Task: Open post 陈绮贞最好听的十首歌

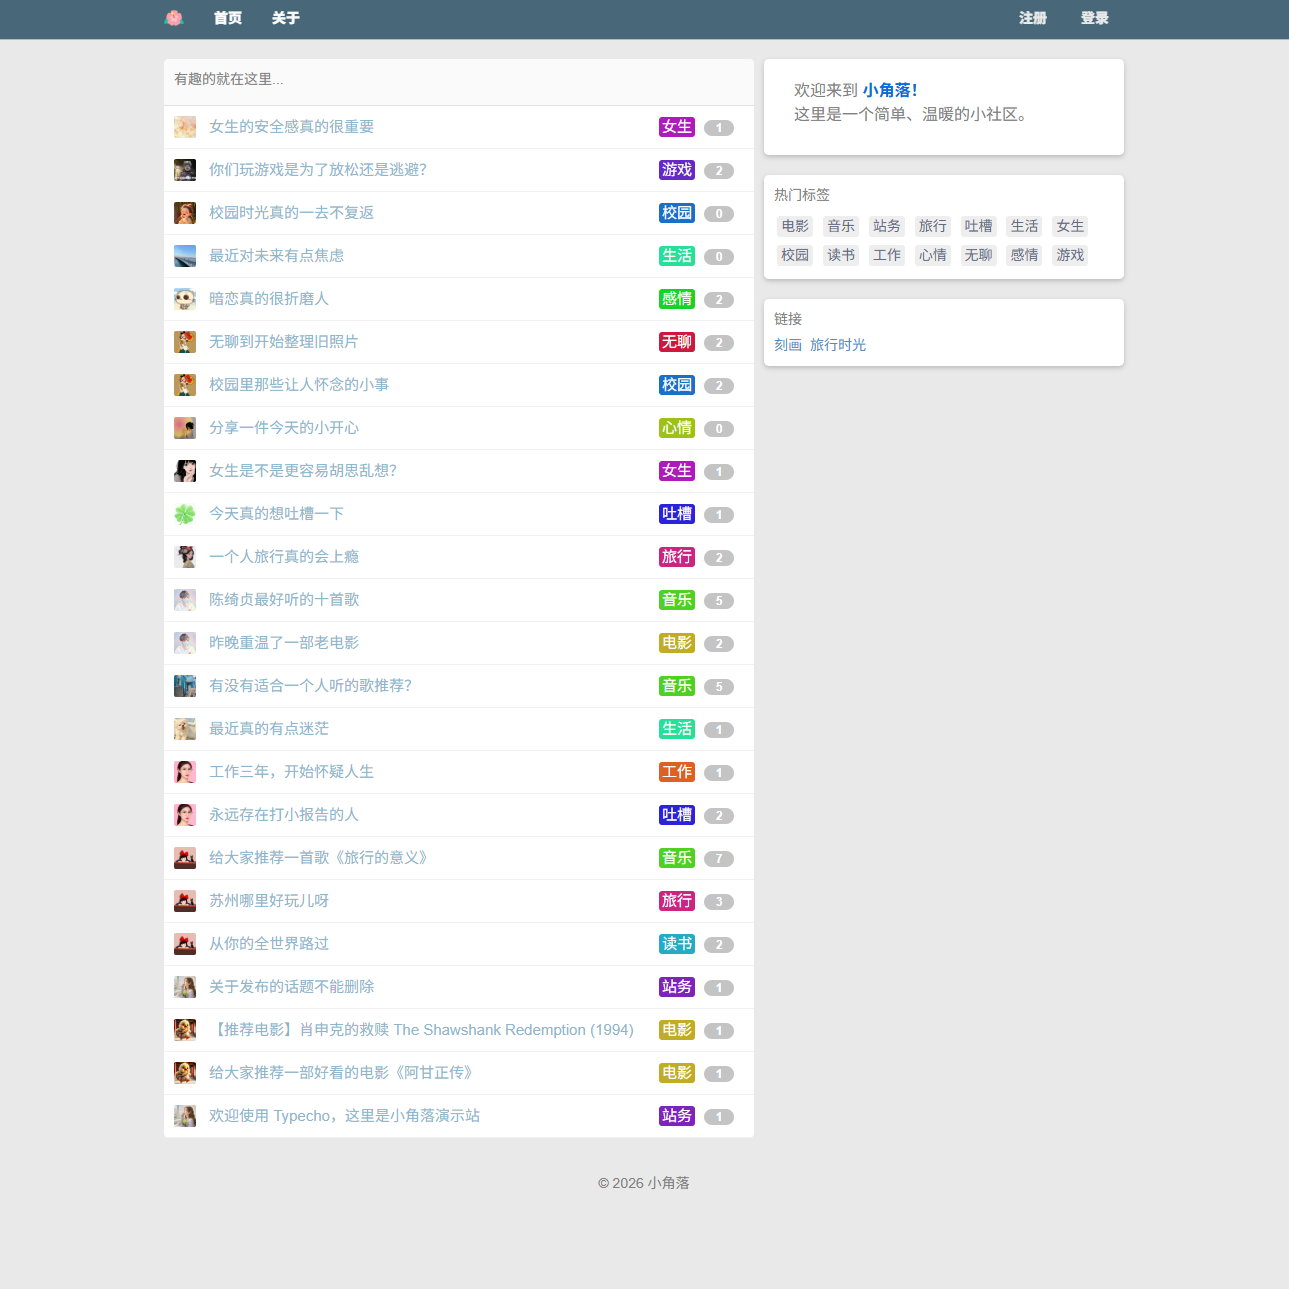Action: pos(284,600)
